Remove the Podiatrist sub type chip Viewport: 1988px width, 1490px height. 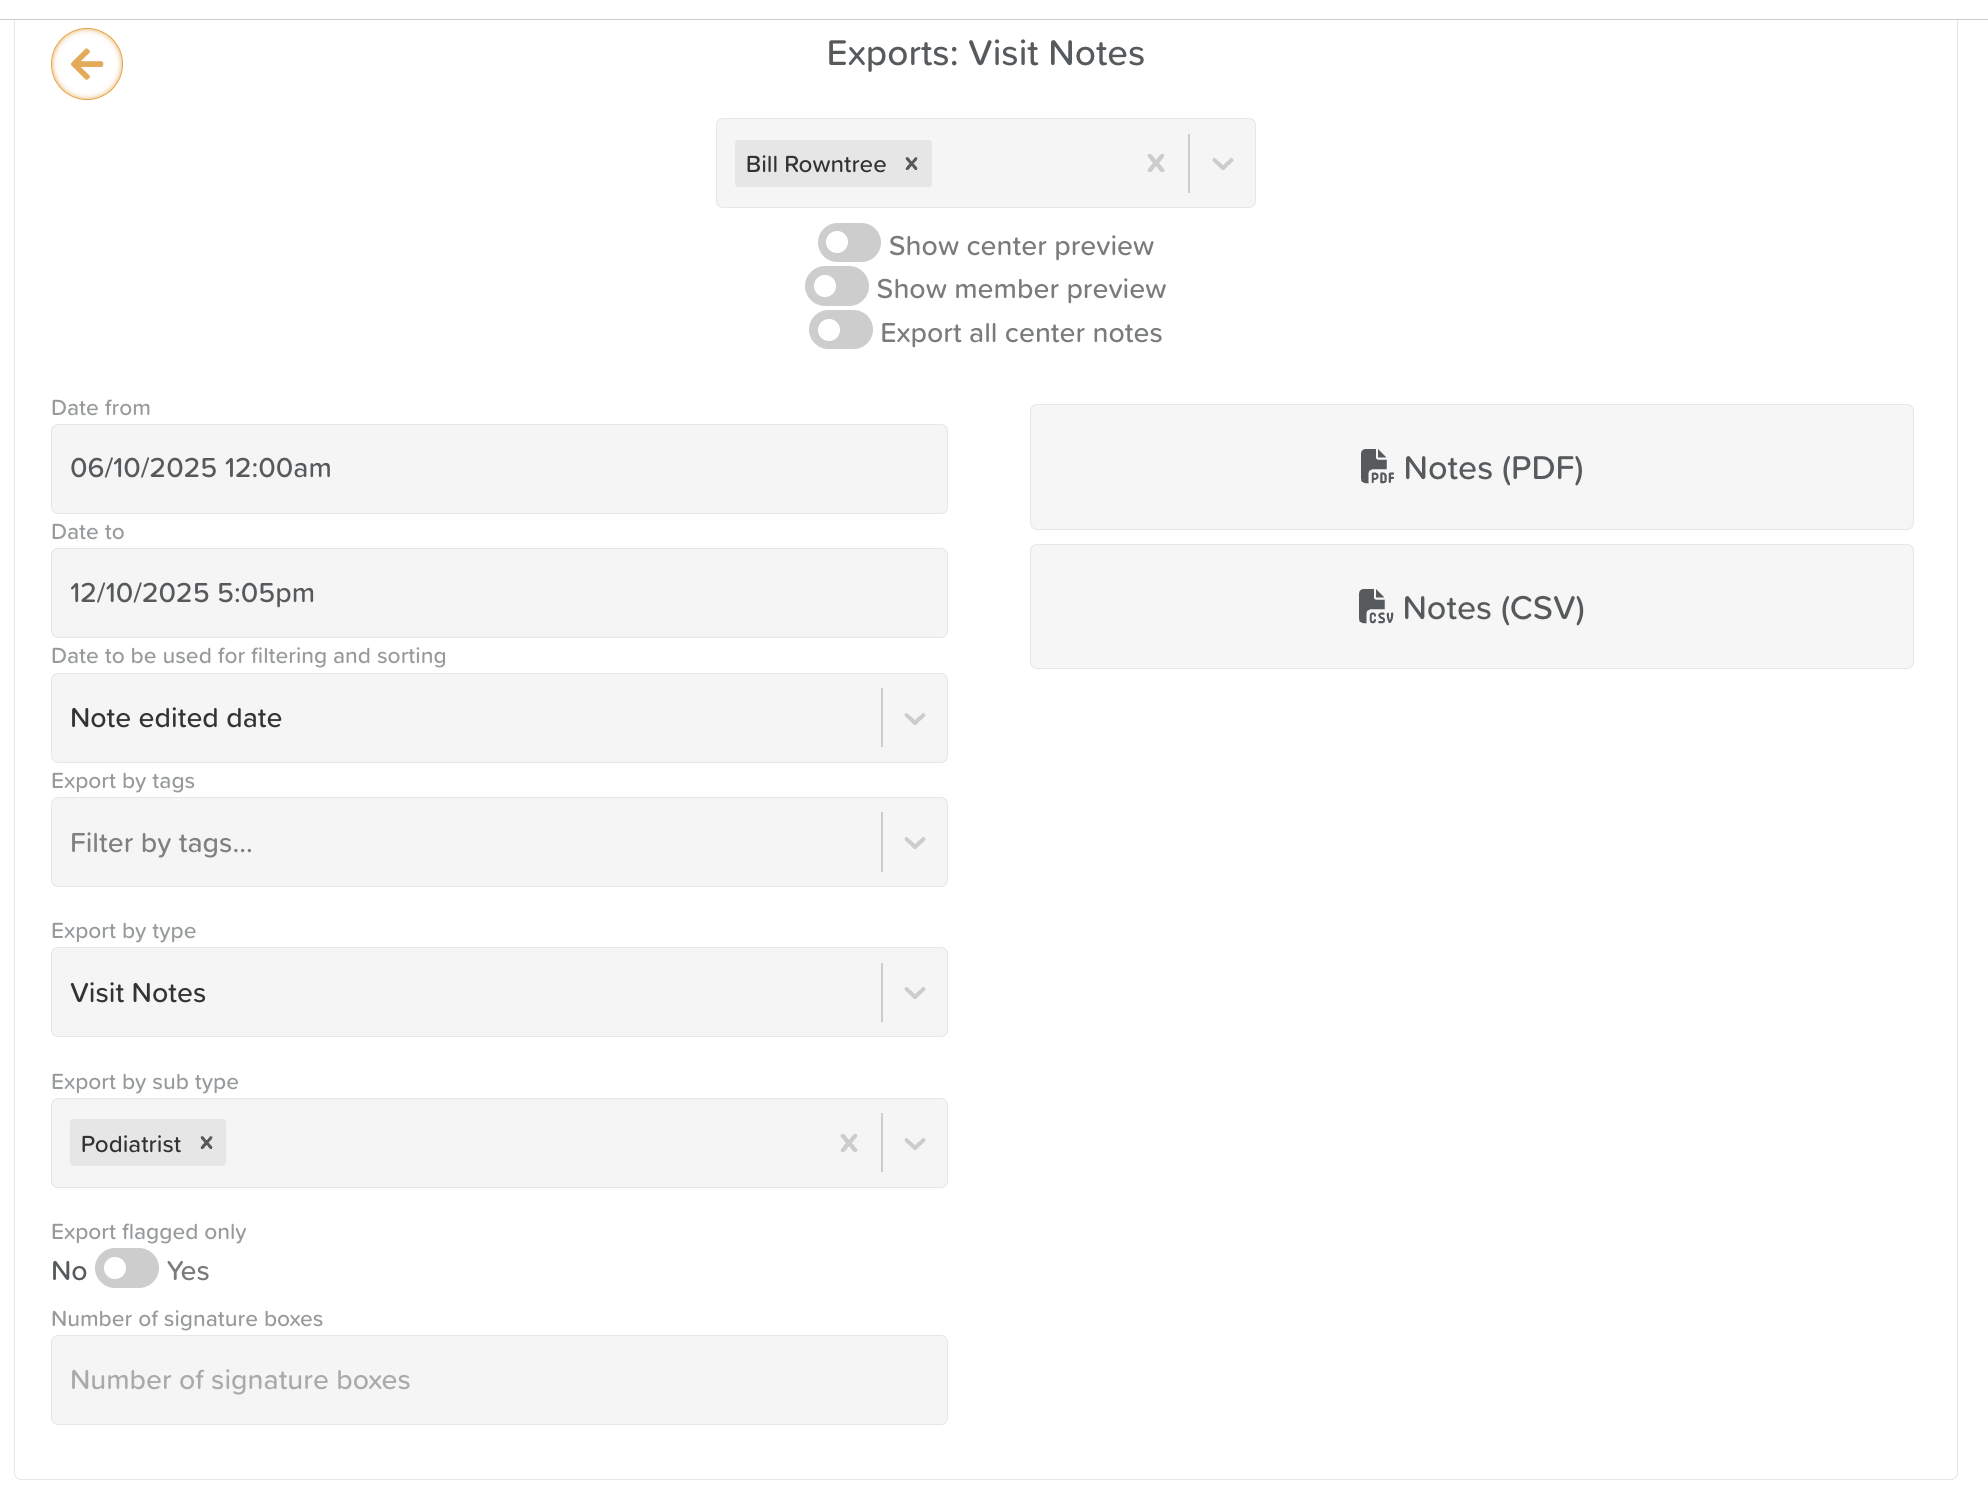[206, 1143]
